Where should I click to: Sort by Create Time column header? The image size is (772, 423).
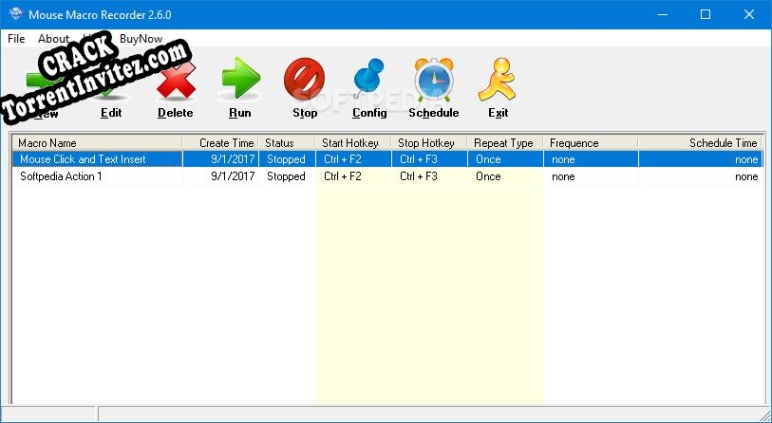click(x=220, y=143)
